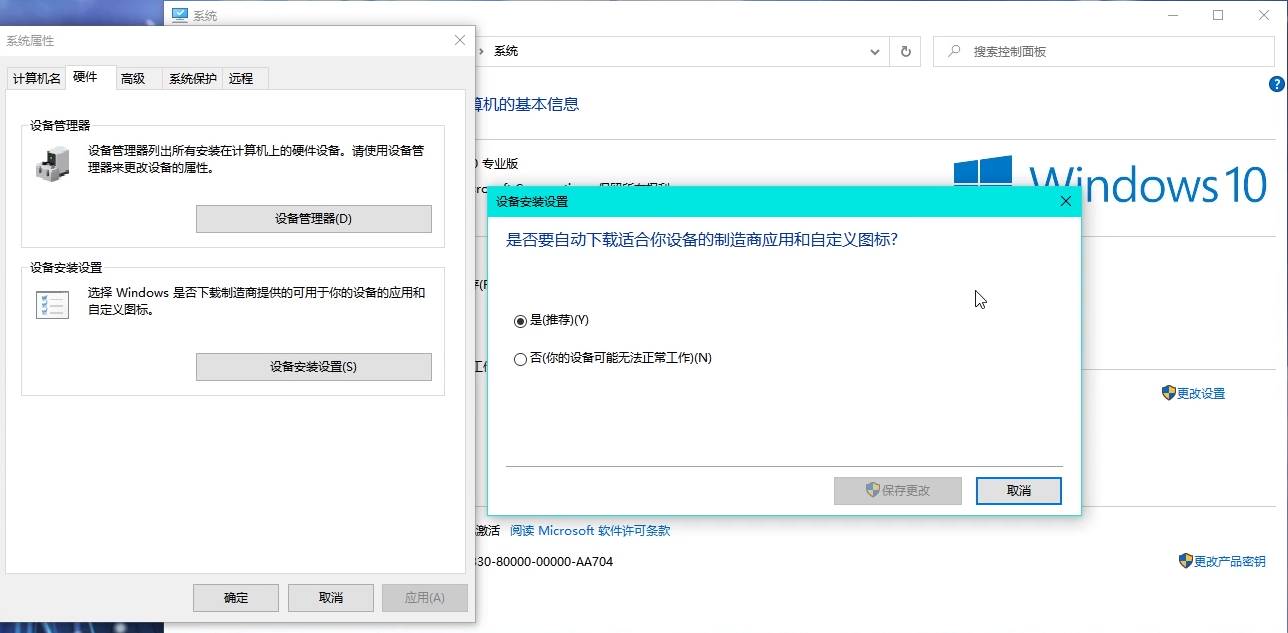Refresh the 系统 control panel window
Image resolution: width=1288 pixels, height=633 pixels.
click(x=906, y=52)
